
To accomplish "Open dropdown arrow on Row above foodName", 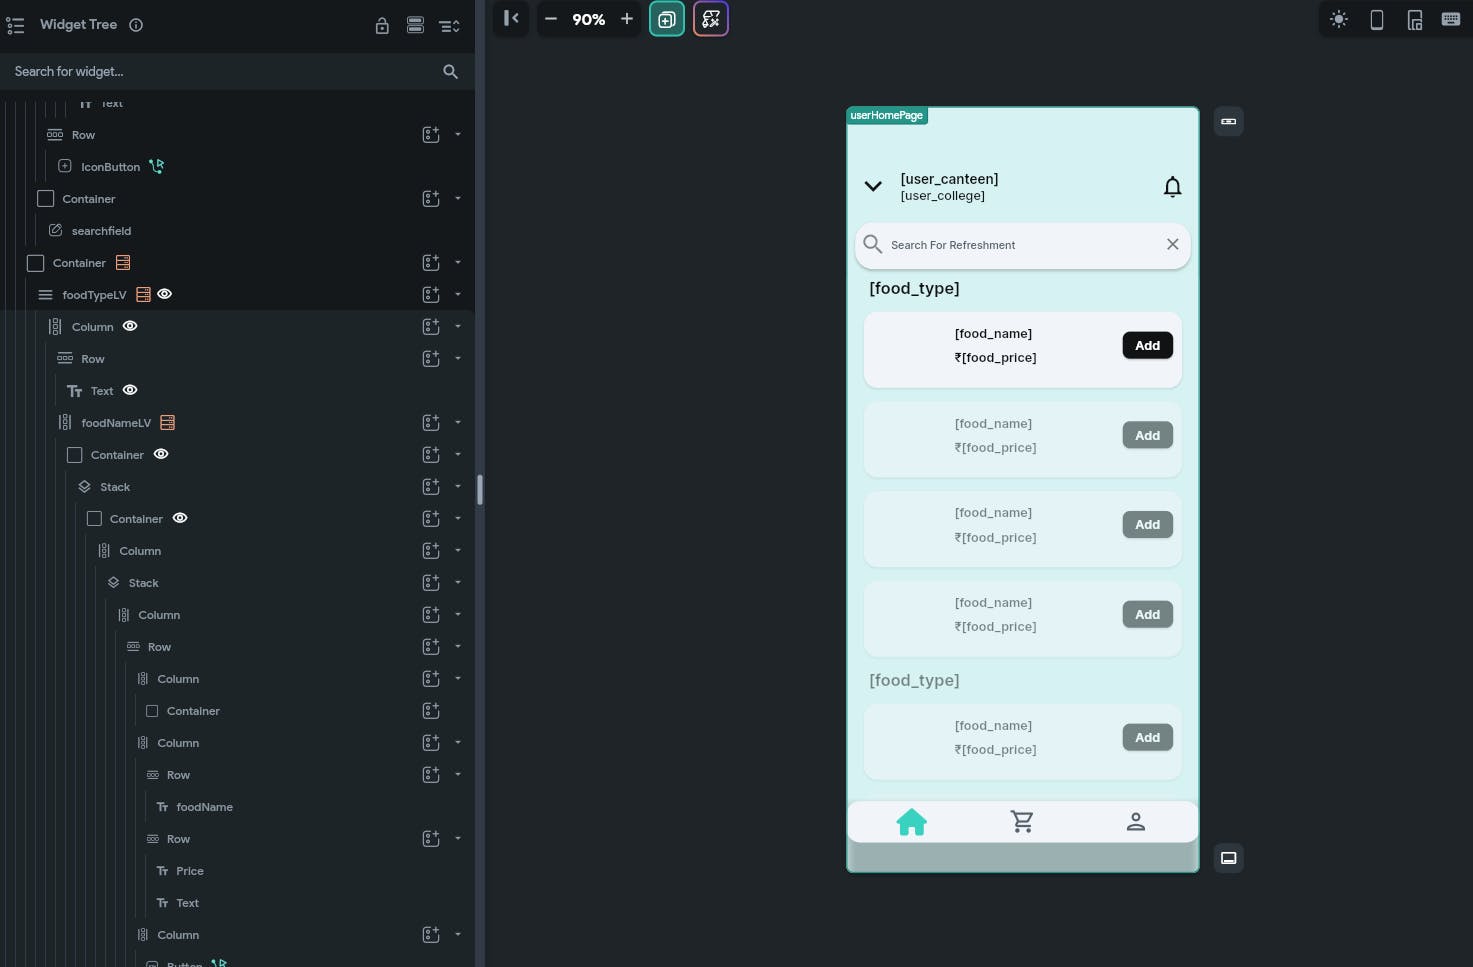I will click(x=458, y=774).
